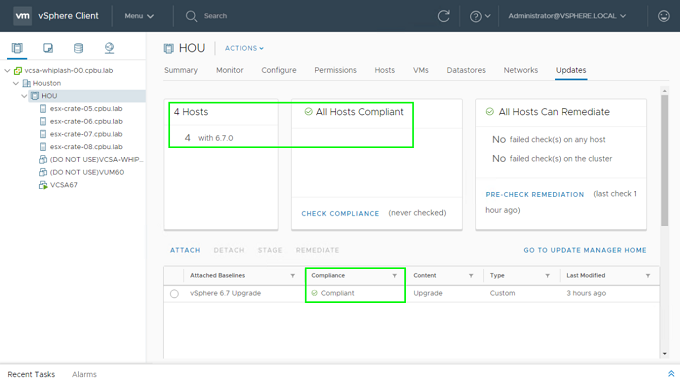Open the Hosts tab
The image size is (680, 382).
click(x=385, y=70)
